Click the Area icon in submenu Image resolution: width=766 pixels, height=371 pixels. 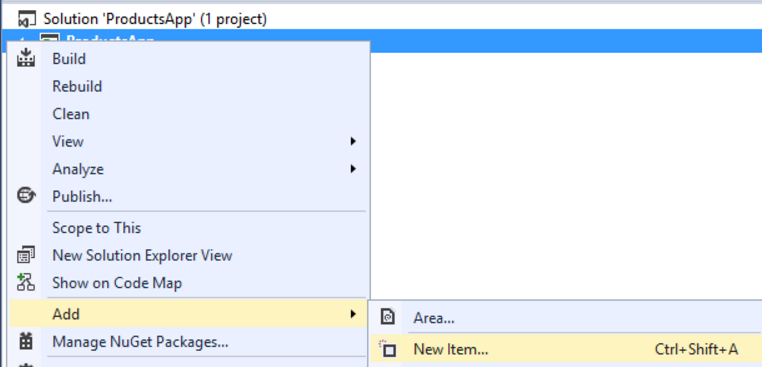[x=387, y=318]
